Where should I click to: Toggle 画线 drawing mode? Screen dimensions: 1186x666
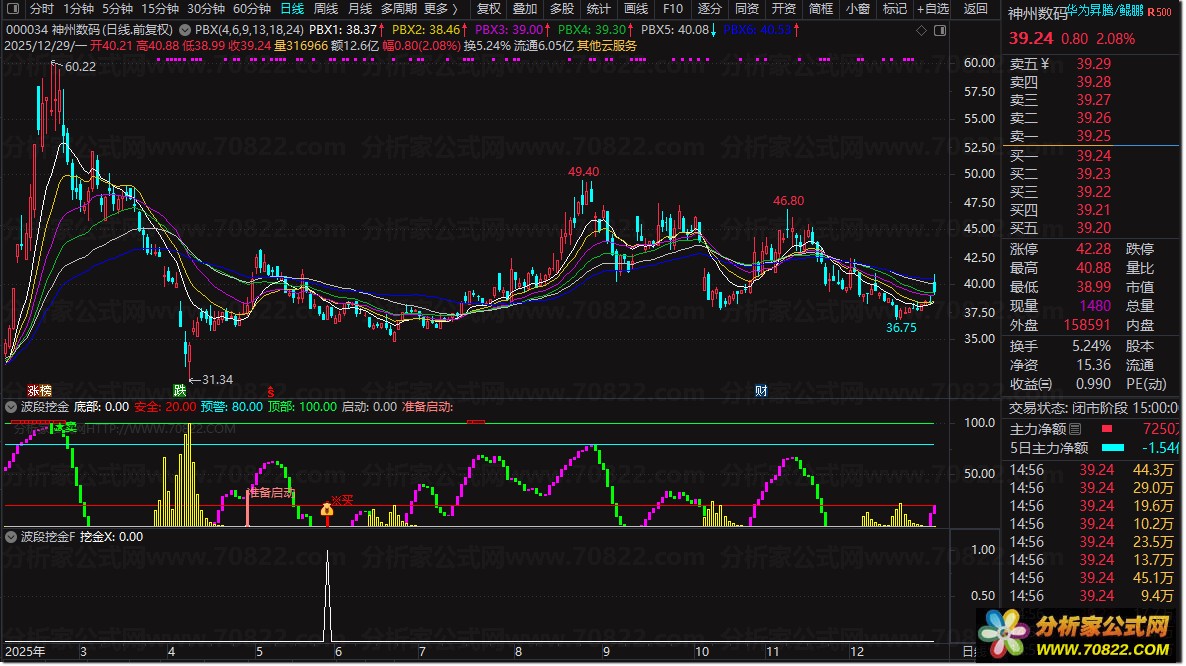click(x=636, y=9)
